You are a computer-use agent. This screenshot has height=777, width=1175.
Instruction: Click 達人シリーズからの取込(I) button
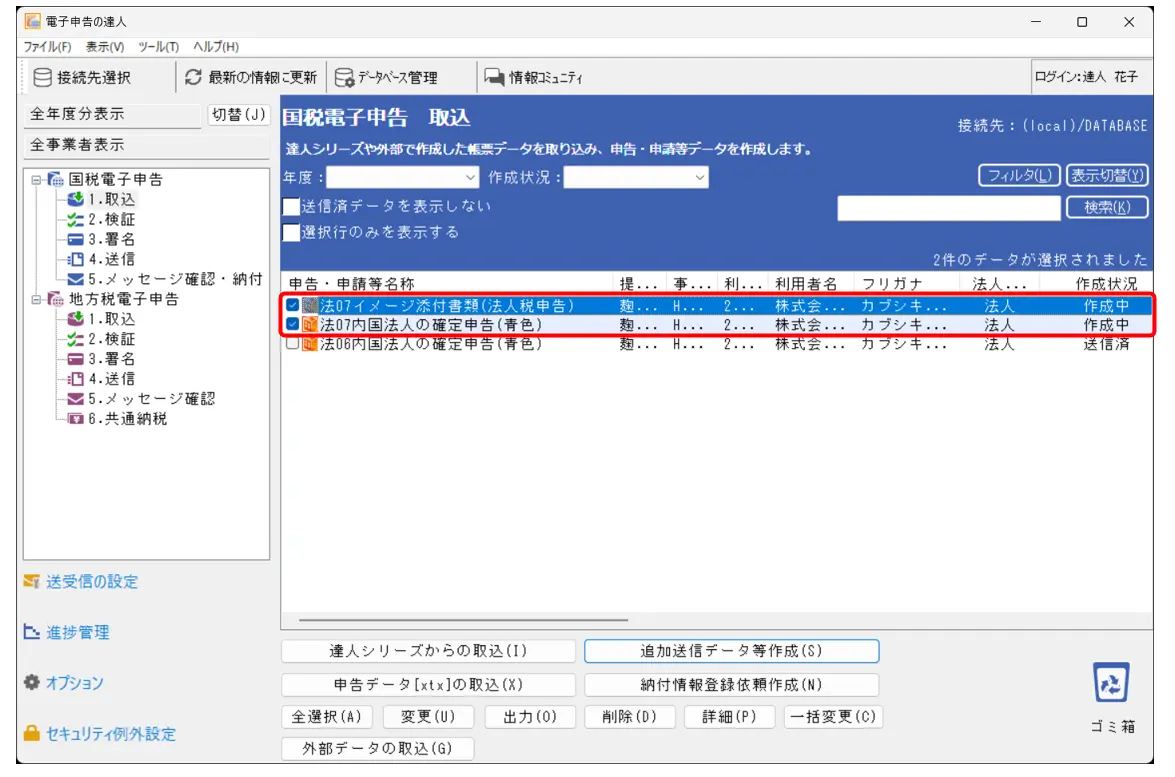click(x=428, y=651)
